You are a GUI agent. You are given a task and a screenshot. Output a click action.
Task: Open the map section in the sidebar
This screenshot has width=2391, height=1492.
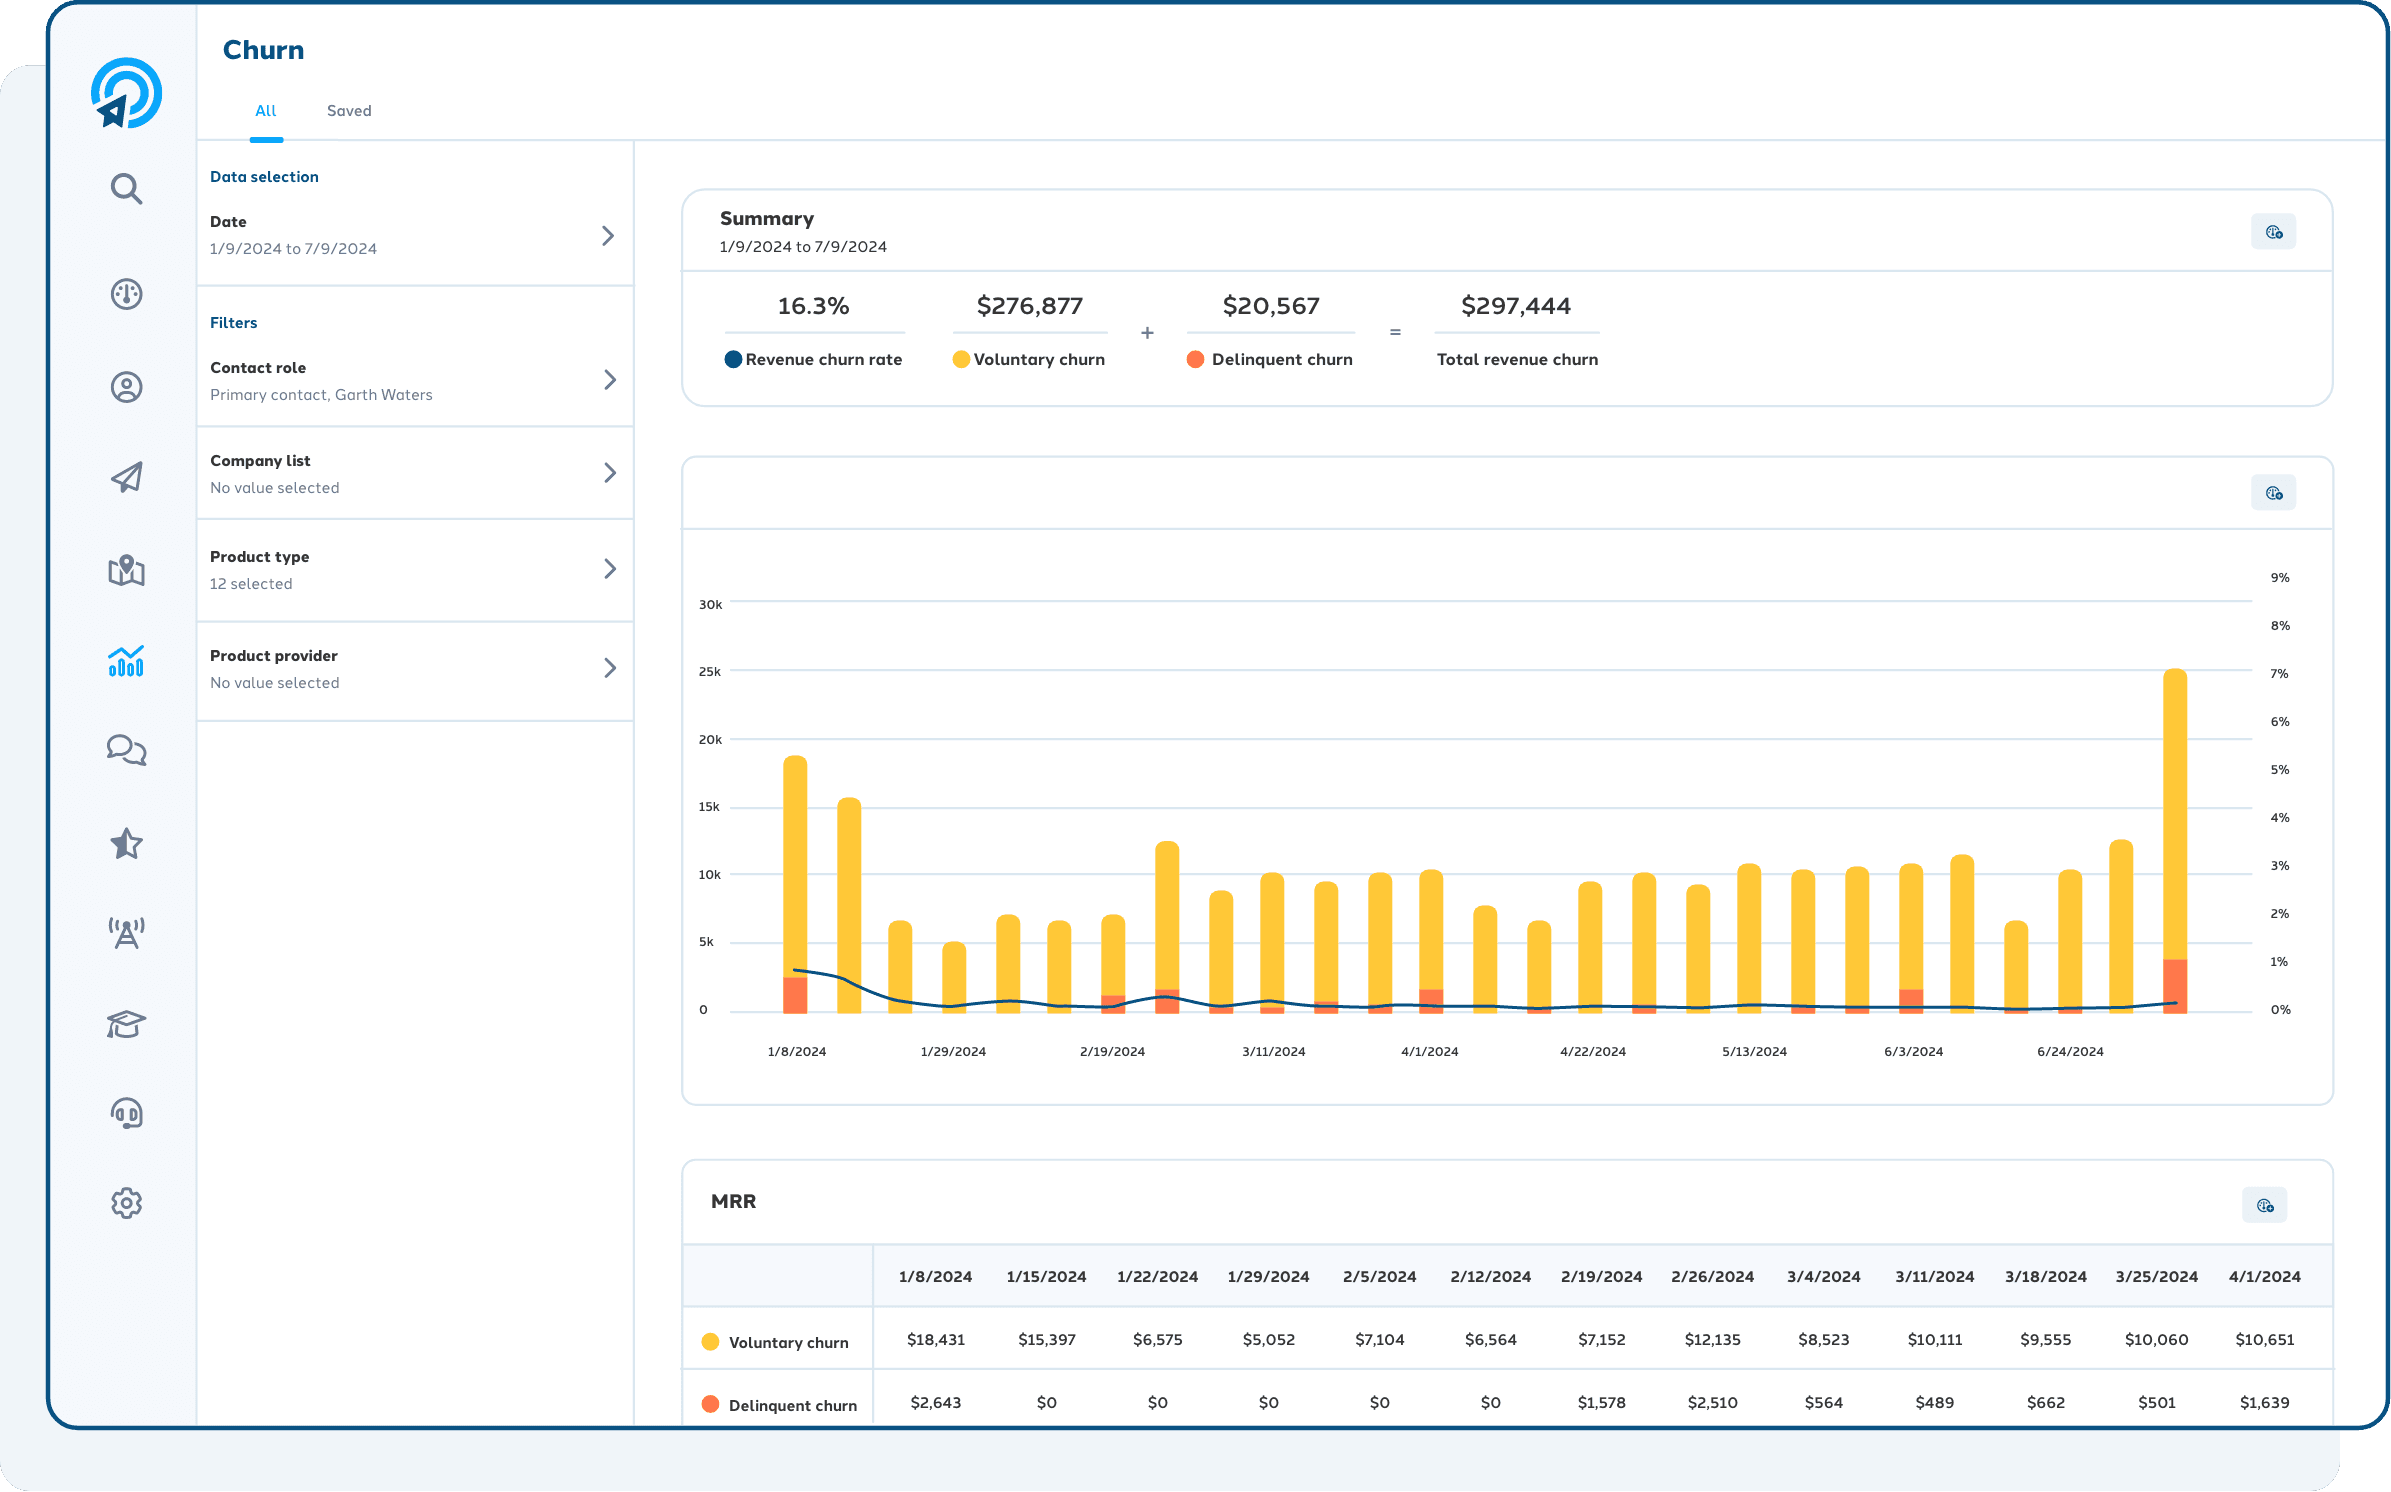[x=126, y=572]
